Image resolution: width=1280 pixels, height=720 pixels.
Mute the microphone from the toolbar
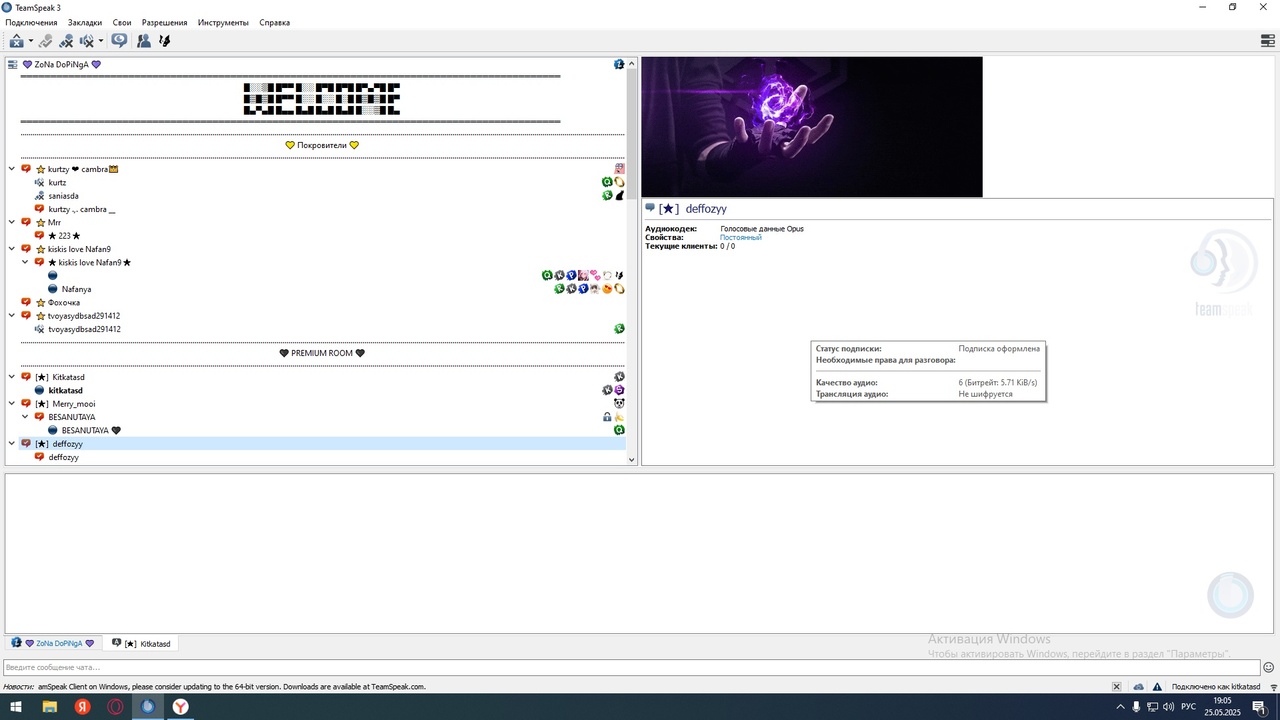tap(66, 41)
